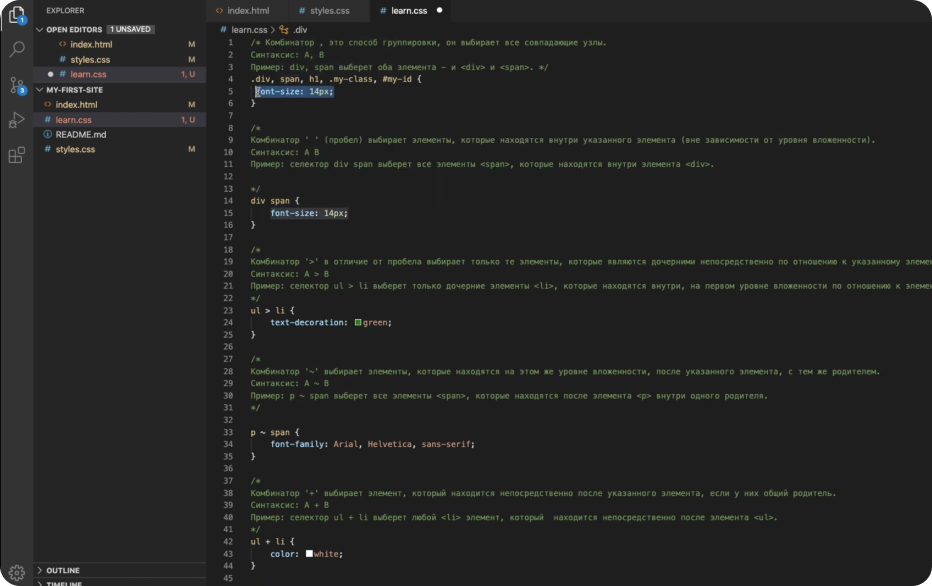Open index.html in MY-FIRST-SITE folder
The width and height of the screenshot is (932, 586).
(119, 105)
